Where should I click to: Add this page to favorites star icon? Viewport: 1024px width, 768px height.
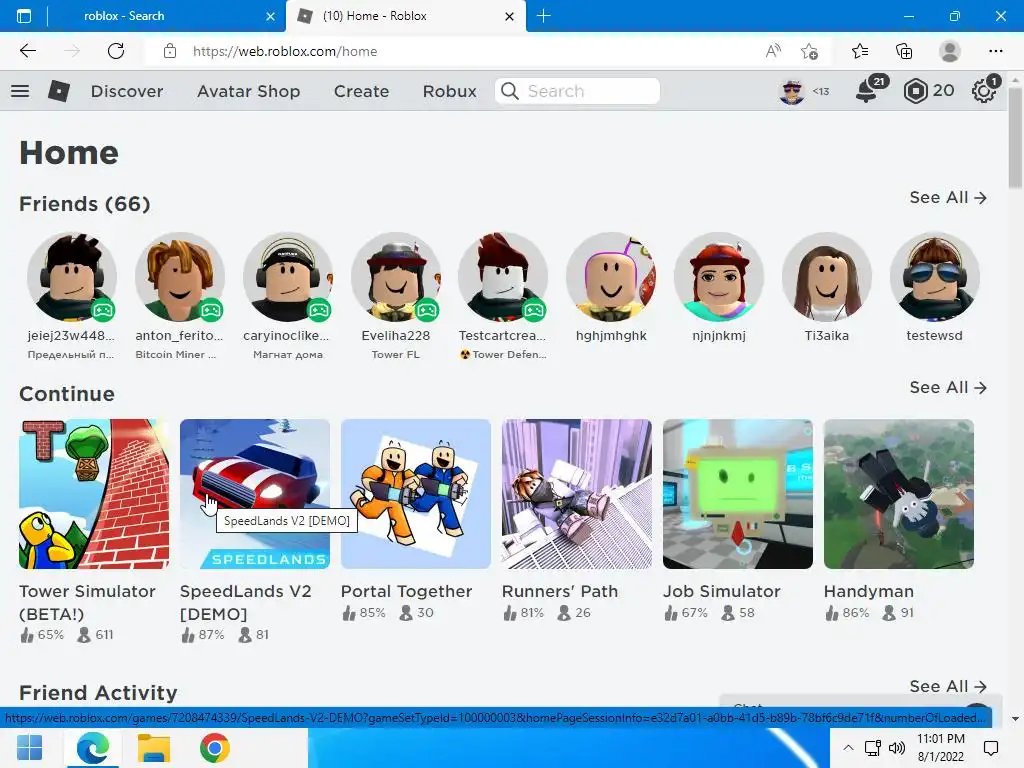(x=810, y=51)
